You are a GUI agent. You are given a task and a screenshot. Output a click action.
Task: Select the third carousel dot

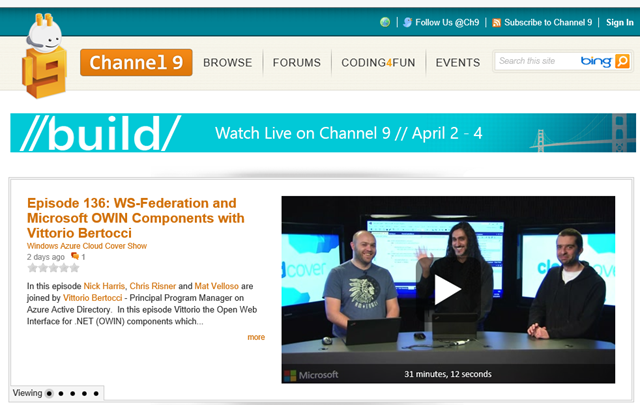pyautogui.click(x=73, y=394)
